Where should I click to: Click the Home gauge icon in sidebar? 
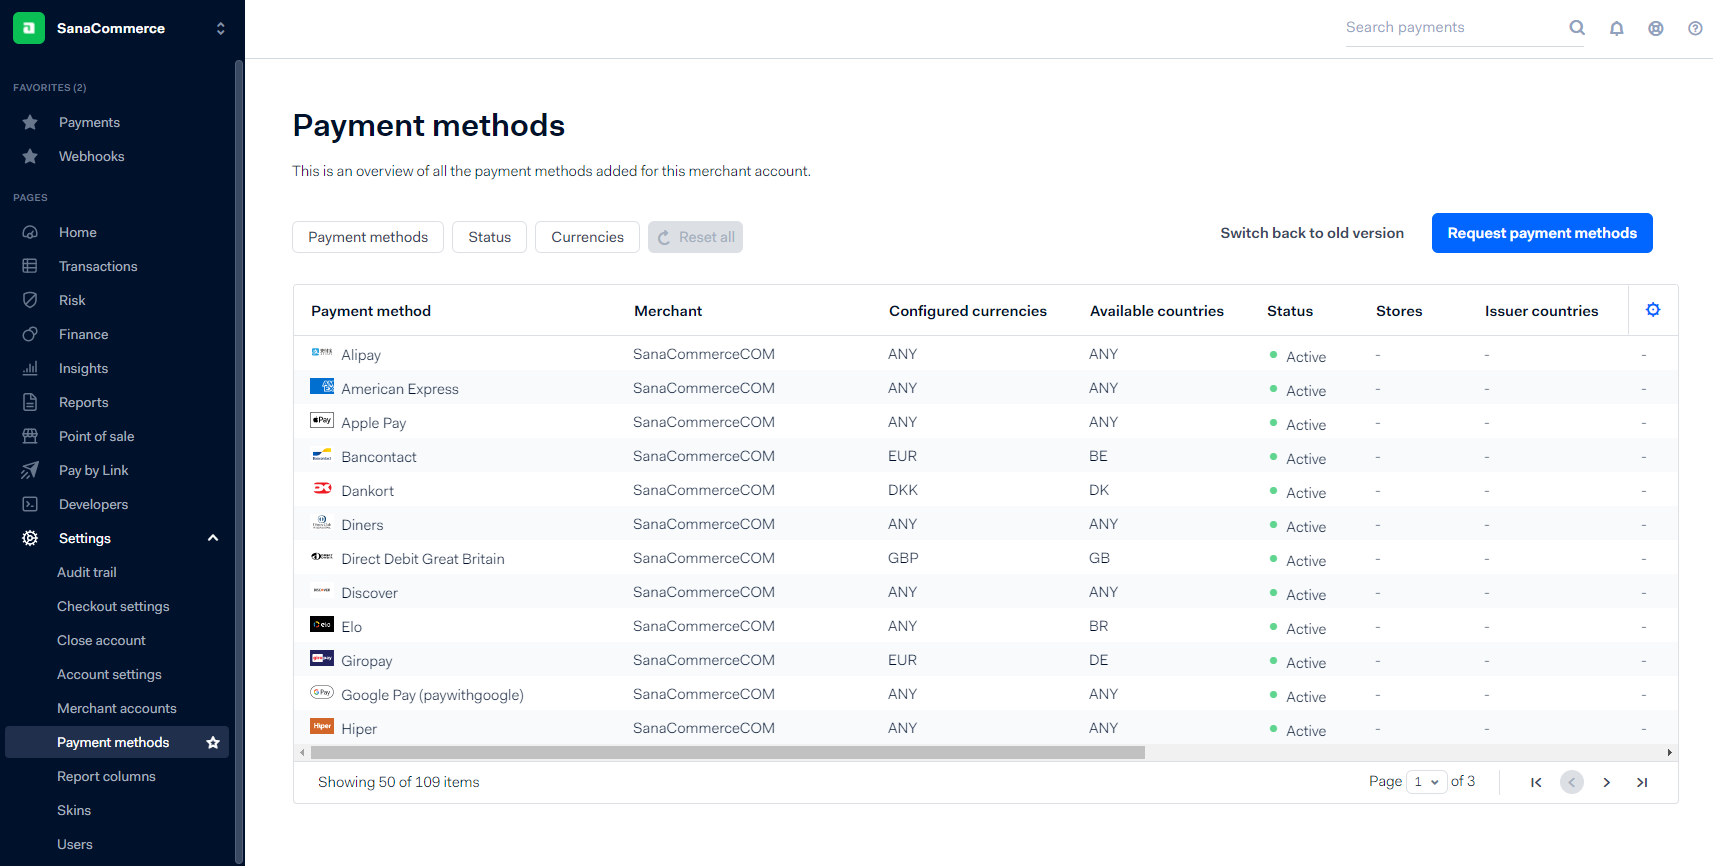(x=30, y=232)
